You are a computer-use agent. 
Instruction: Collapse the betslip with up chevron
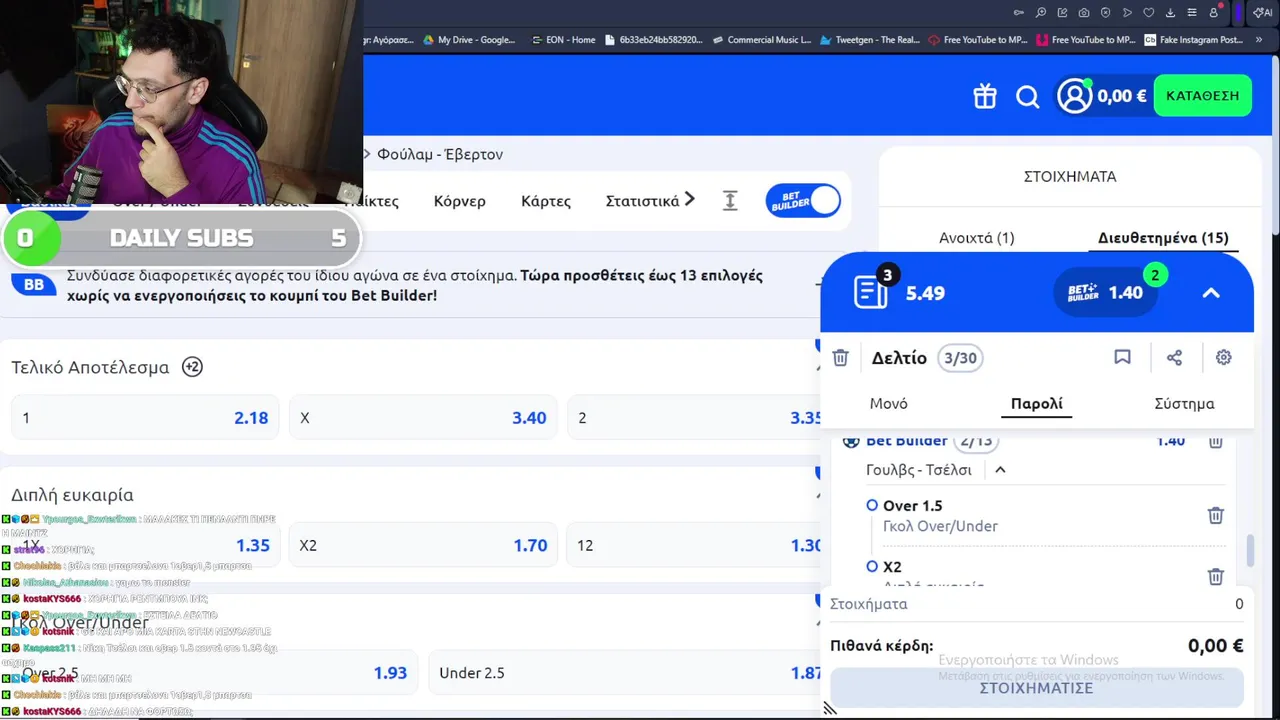[x=1211, y=293]
